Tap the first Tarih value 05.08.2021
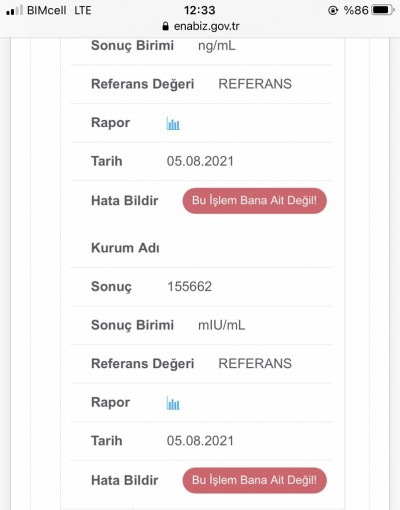The height and width of the screenshot is (510, 400). (x=200, y=161)
